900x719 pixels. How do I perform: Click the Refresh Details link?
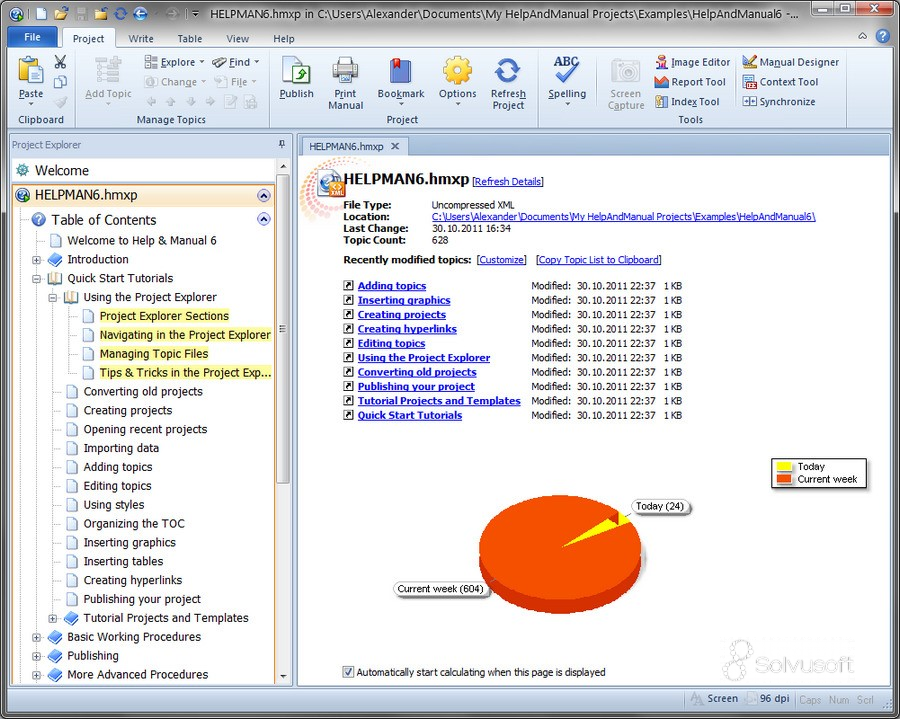coord(508,182)
